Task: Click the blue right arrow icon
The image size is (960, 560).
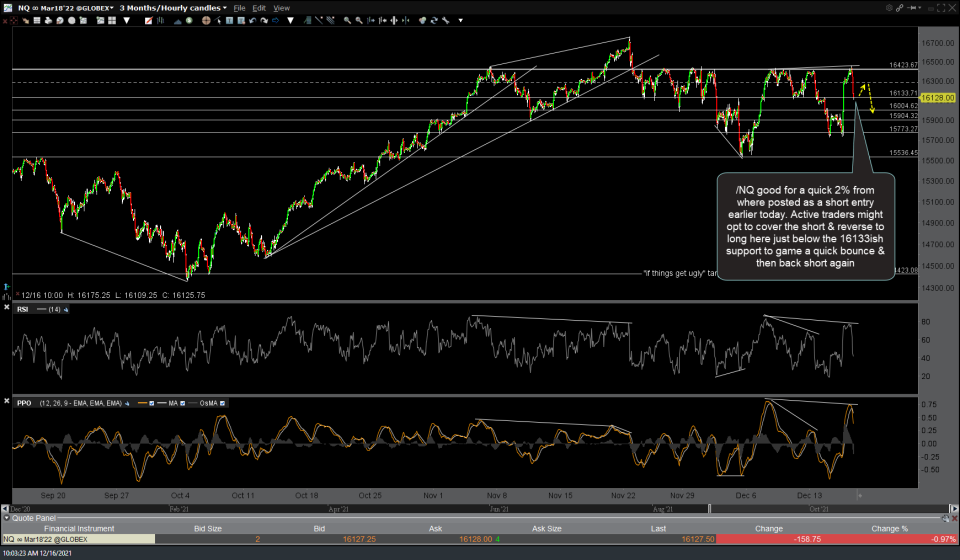Action: coord(276,20)
